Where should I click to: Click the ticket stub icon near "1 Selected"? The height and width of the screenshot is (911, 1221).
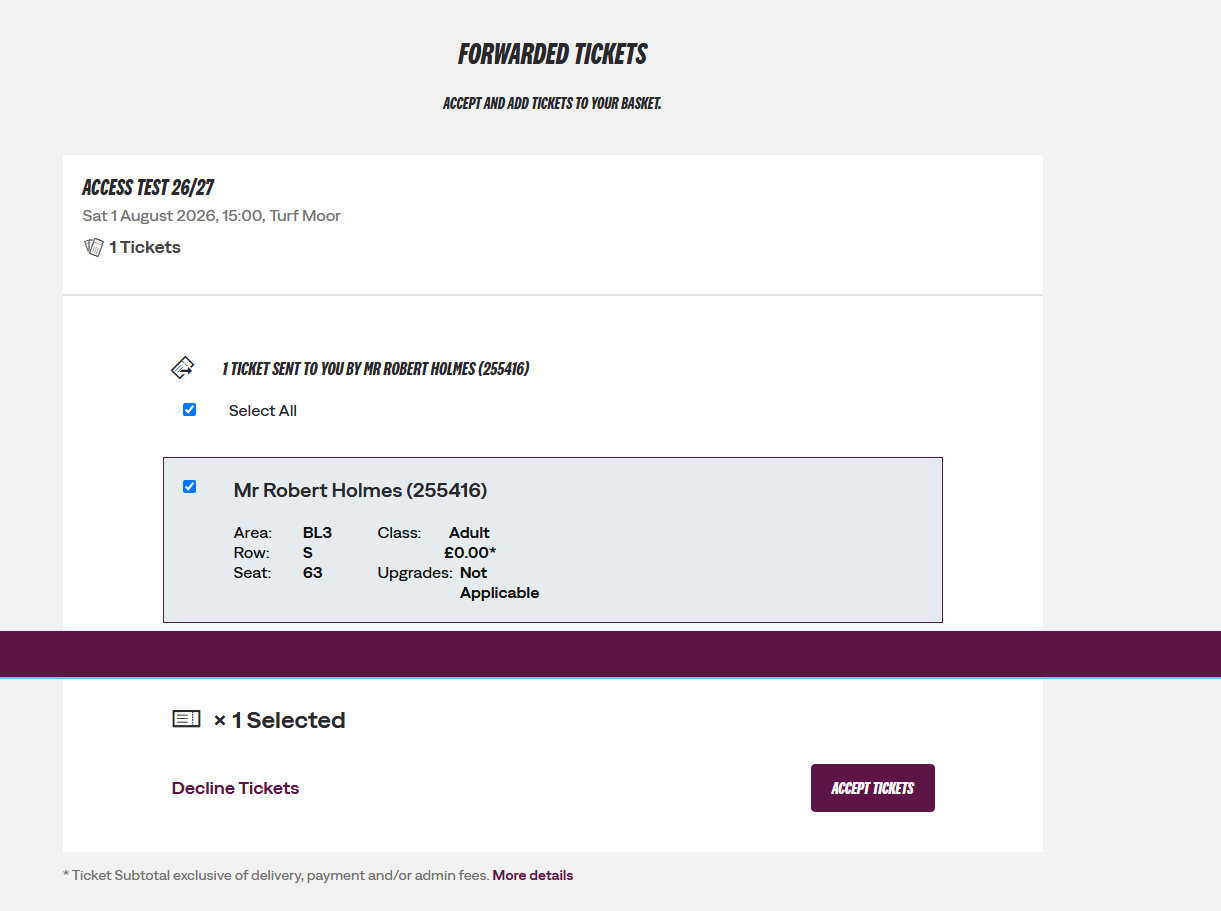click(x=186, y=719)
